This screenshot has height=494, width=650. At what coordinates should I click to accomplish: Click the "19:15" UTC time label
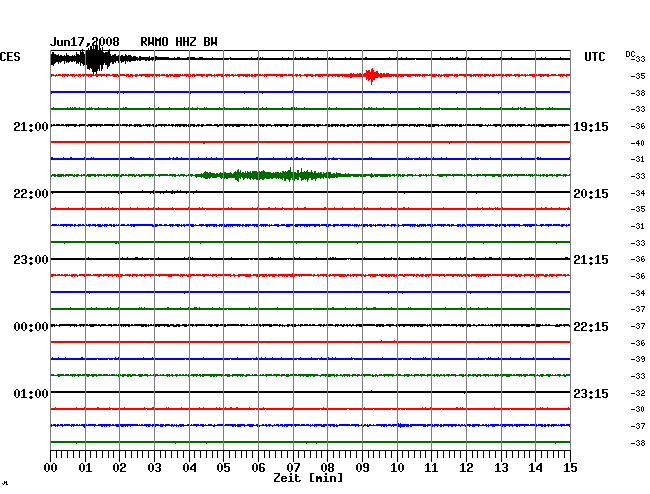pos(591,126)
